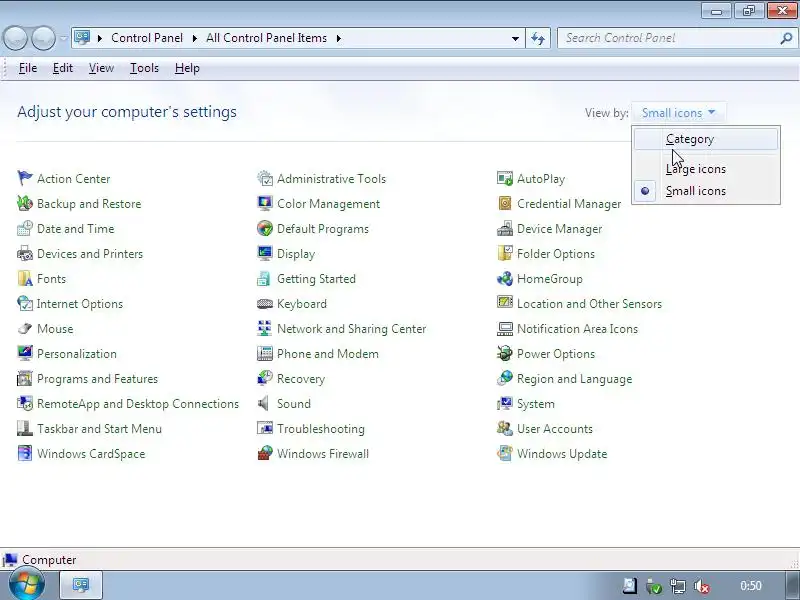Viewport: 800px width, 600px height.
Task: Click the Internet Options globe icon
Action: point(24,303)
